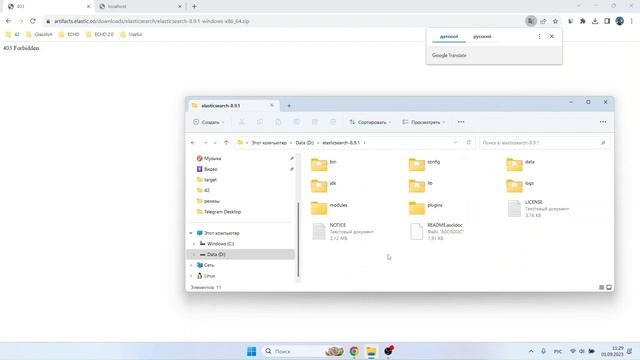640x360 pixels.
Task: Open the 42 bookmark folder
Action: pyautogui.click(x=12, y=34)
